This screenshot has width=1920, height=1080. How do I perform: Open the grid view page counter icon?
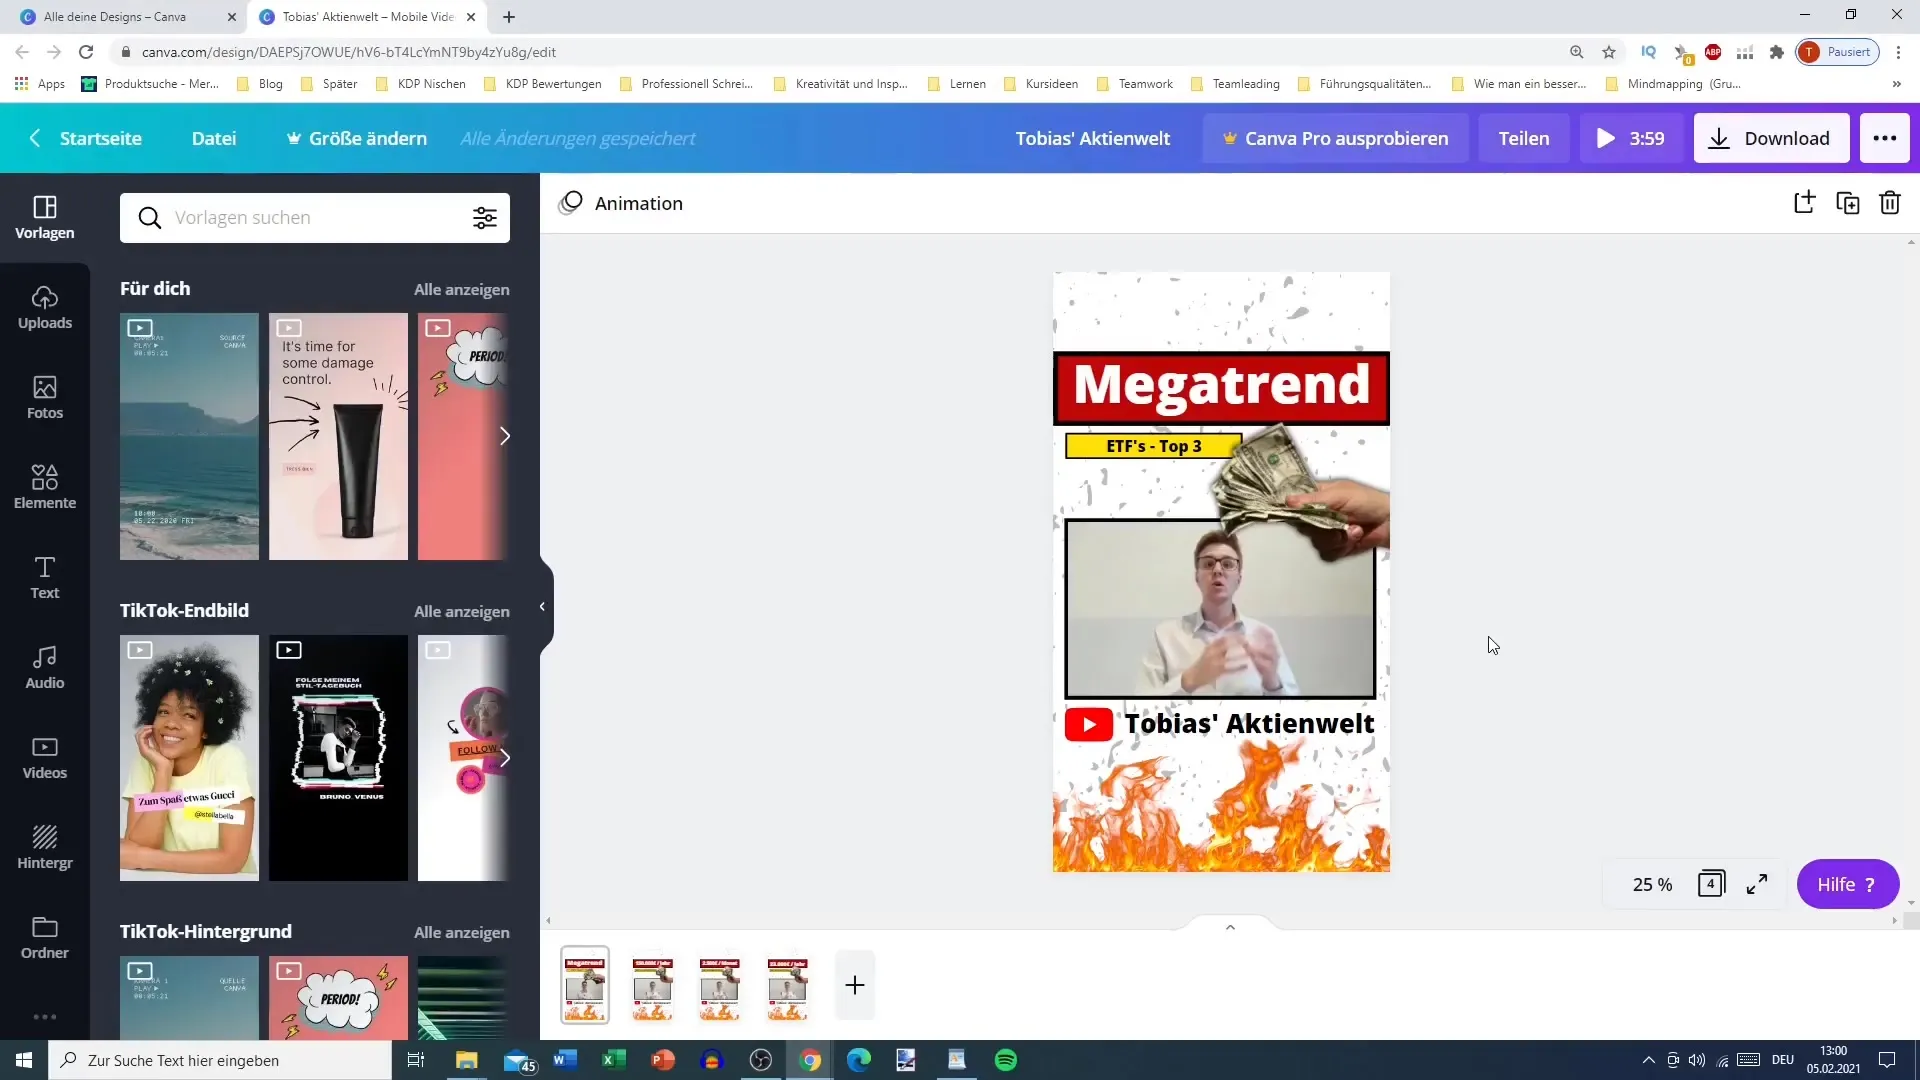click(1711, 884)
